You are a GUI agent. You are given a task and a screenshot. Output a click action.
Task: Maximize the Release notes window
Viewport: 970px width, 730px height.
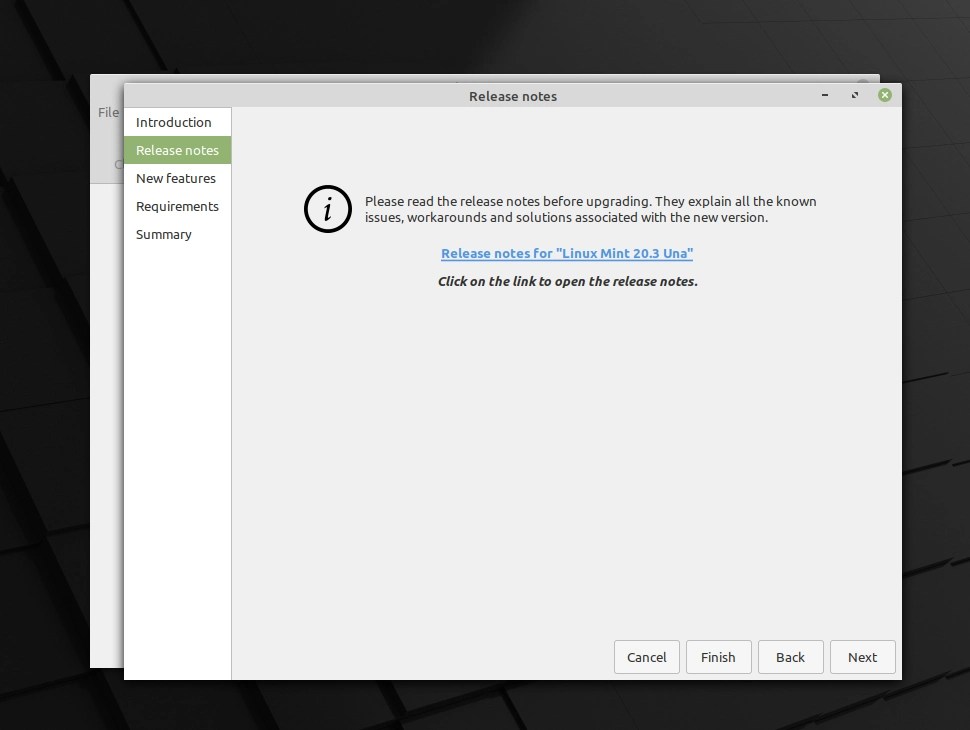click(855, 95)
